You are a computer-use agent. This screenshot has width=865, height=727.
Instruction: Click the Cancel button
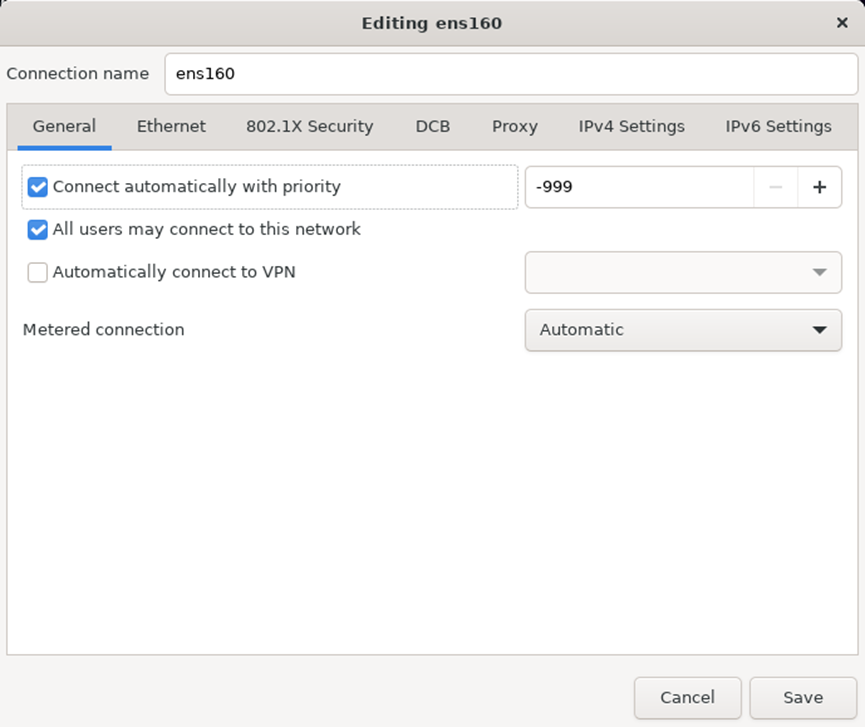[x=687, y=698]
